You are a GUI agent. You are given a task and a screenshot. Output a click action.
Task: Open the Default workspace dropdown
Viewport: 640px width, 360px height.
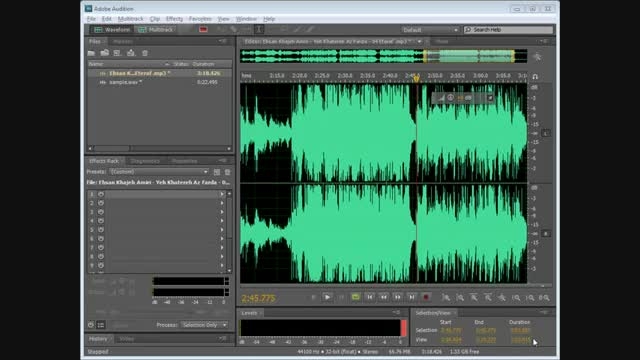tap(430, 30)
